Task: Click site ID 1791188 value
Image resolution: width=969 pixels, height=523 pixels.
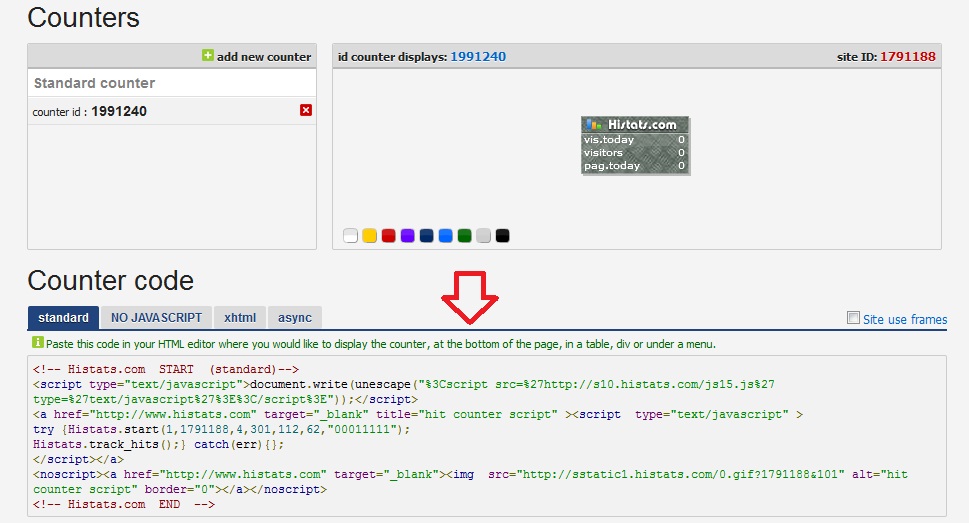Action: point(908,56)
